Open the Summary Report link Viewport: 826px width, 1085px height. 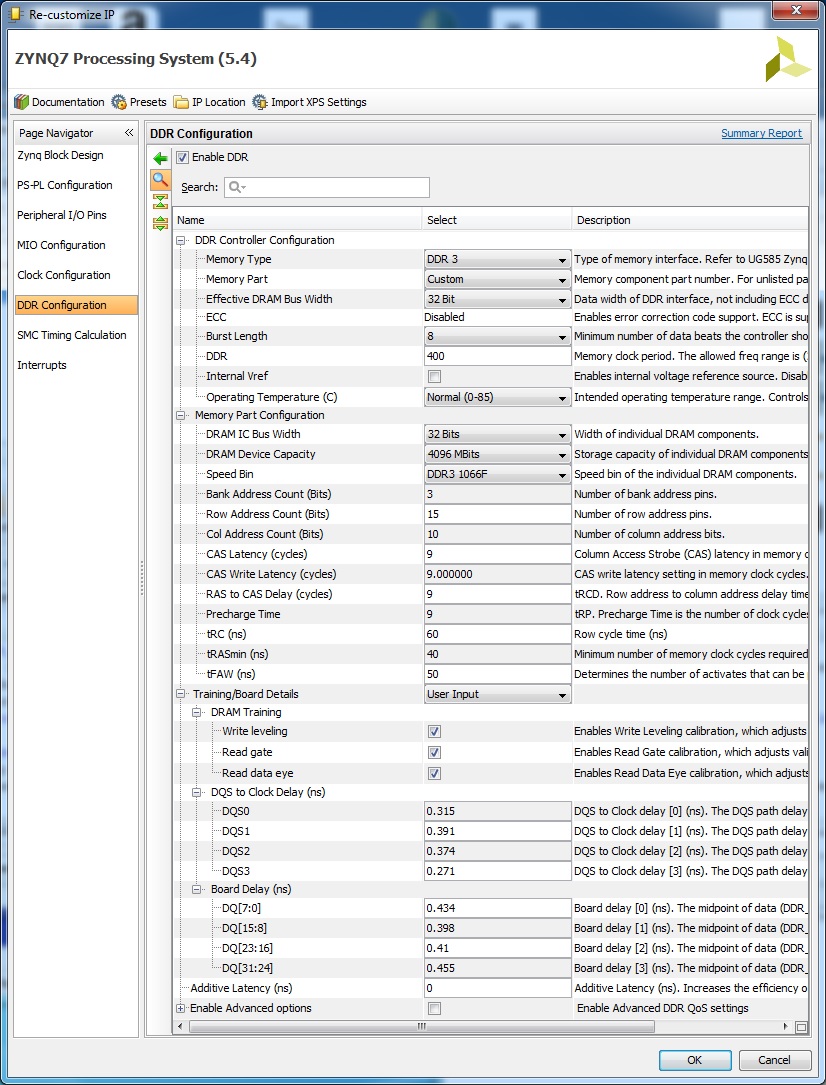tap(761, 133)
